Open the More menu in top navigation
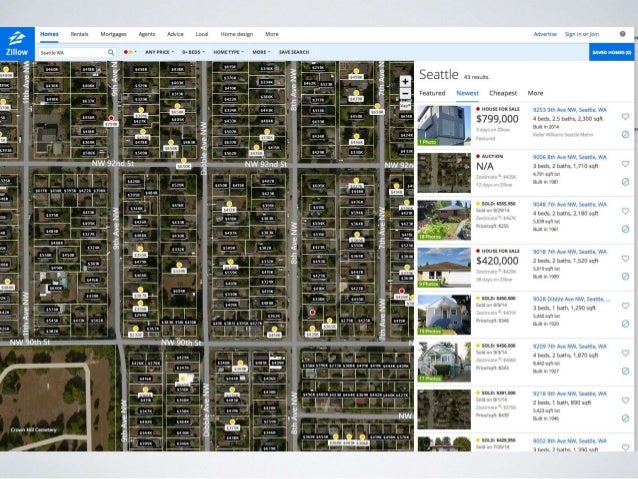Screen dimensions: 638x479 [272, 34]
